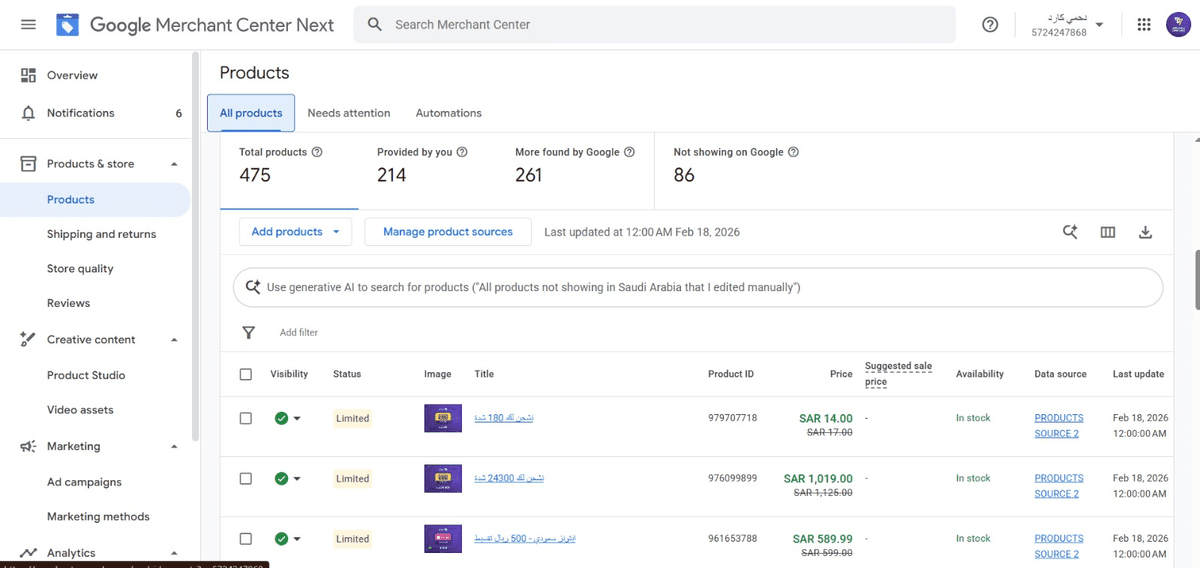Open the account profile avatar
Image resolution: width=1200 pixels, height=568 pixels.
tap(1177, 25)
